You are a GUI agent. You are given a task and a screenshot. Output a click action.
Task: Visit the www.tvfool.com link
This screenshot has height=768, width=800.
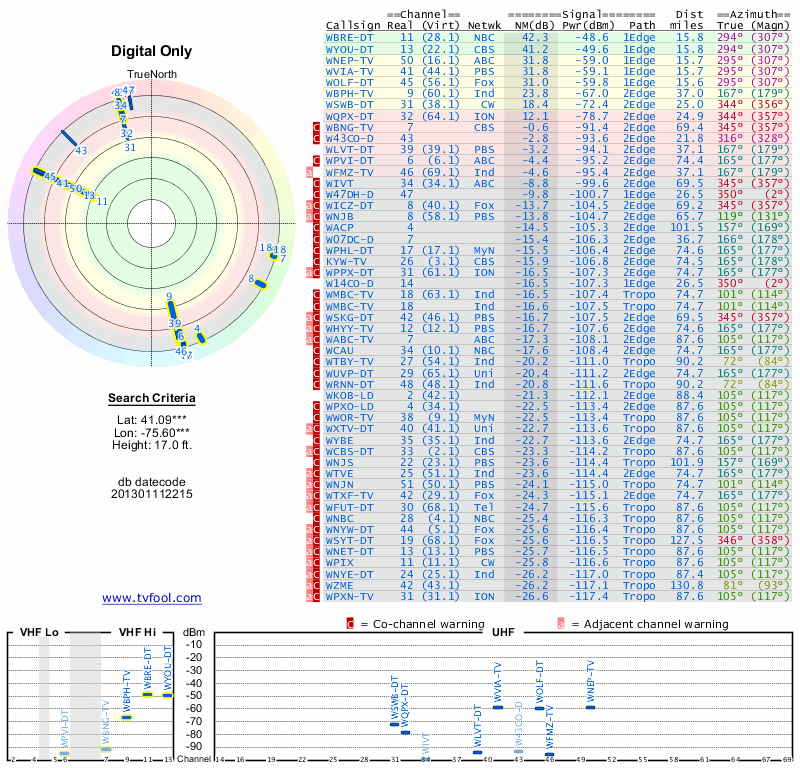[x=151, y=598]
